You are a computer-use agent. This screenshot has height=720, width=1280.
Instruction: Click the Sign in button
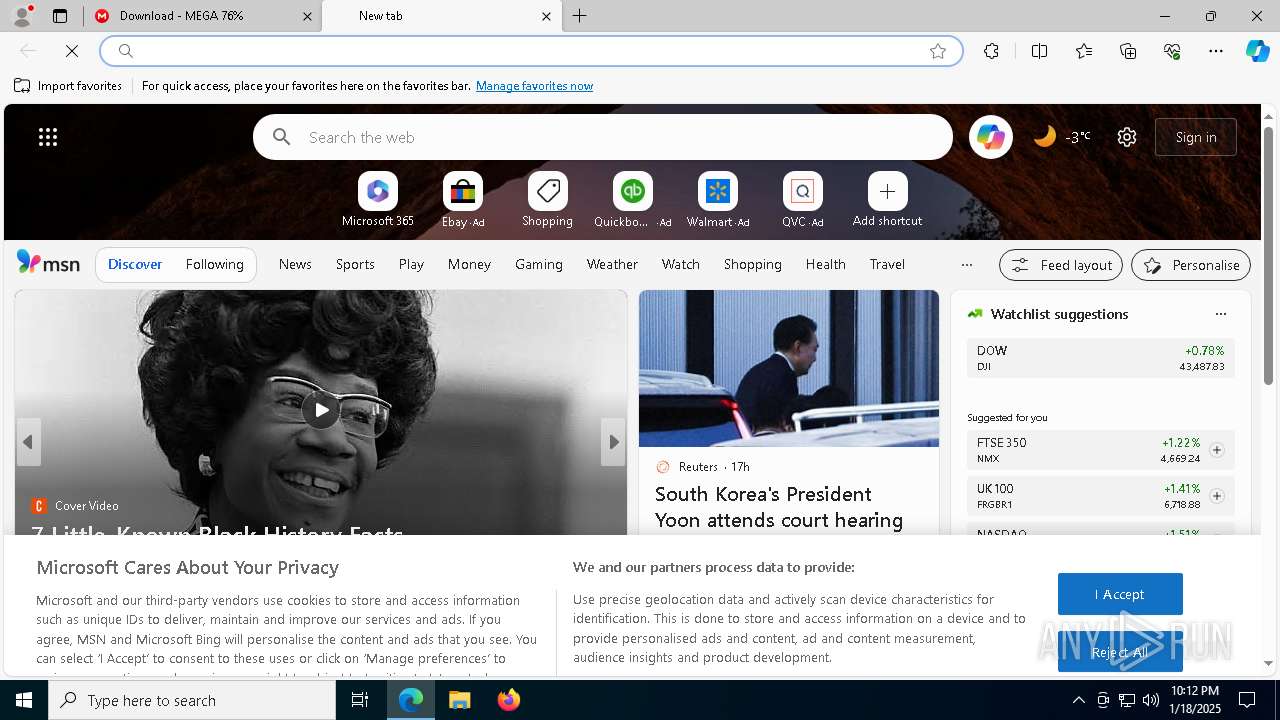[x=1196, y=137]
